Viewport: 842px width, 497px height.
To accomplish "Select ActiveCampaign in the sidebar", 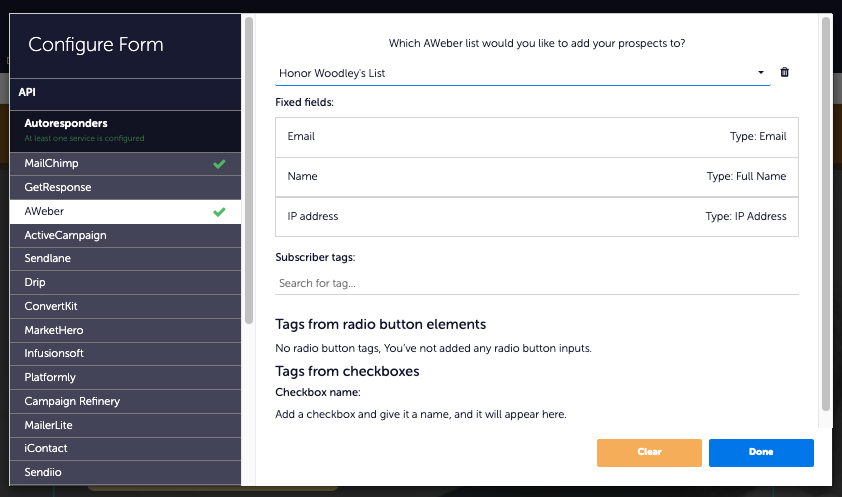I will (65, 235).
